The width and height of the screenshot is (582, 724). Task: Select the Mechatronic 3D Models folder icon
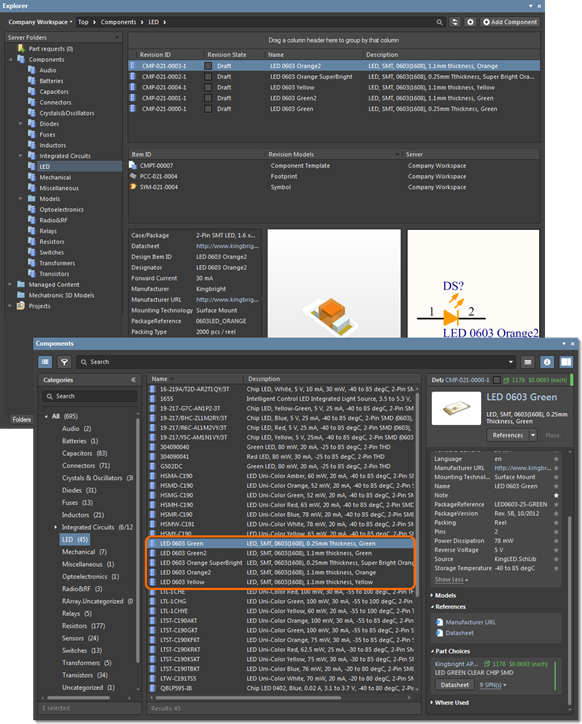[21, 295]
